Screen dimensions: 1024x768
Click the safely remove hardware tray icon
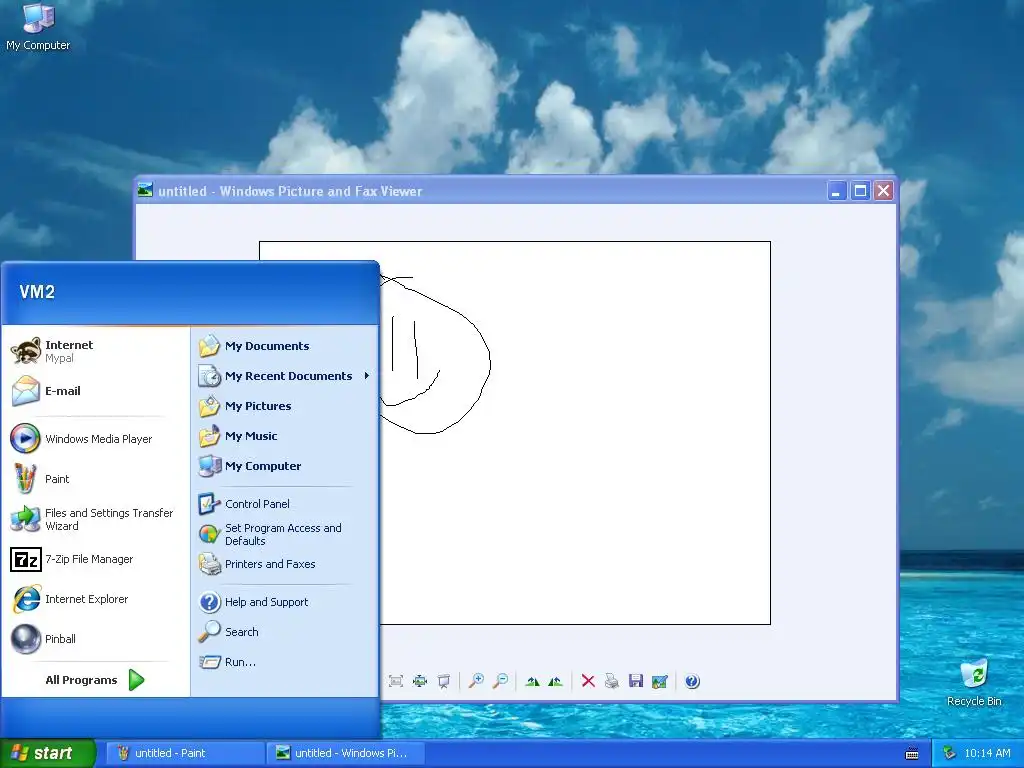[950, 753]
